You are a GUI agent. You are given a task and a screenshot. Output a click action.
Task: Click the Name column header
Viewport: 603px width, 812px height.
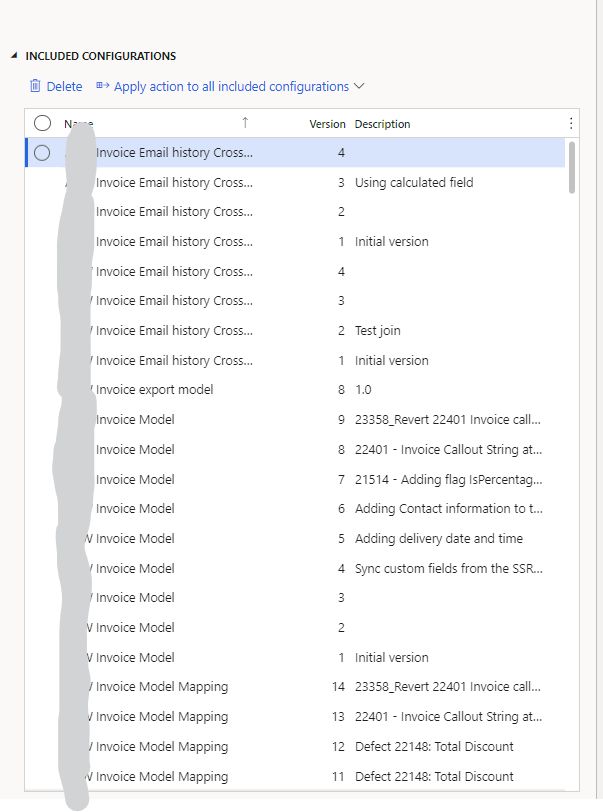pyautogui.click(x=80, y=124)
